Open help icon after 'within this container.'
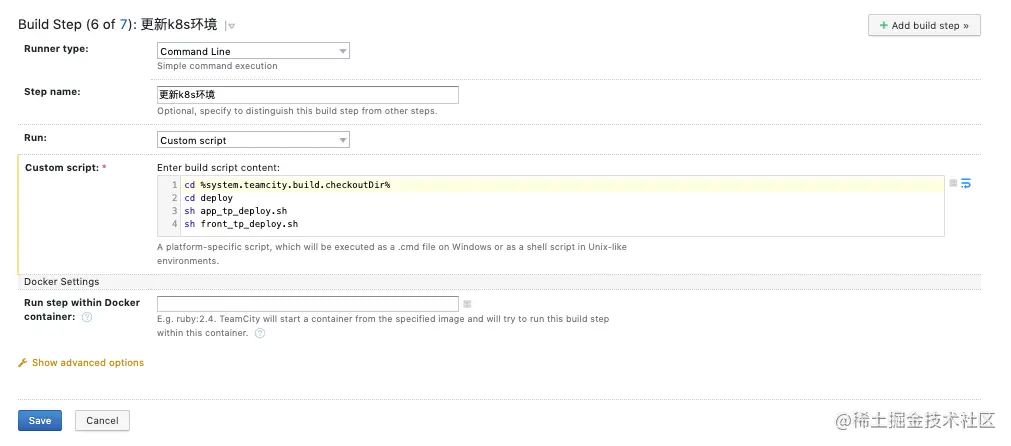Image resolution: width=1011 pixels, height=446 pixels. (x=260, y=333)
